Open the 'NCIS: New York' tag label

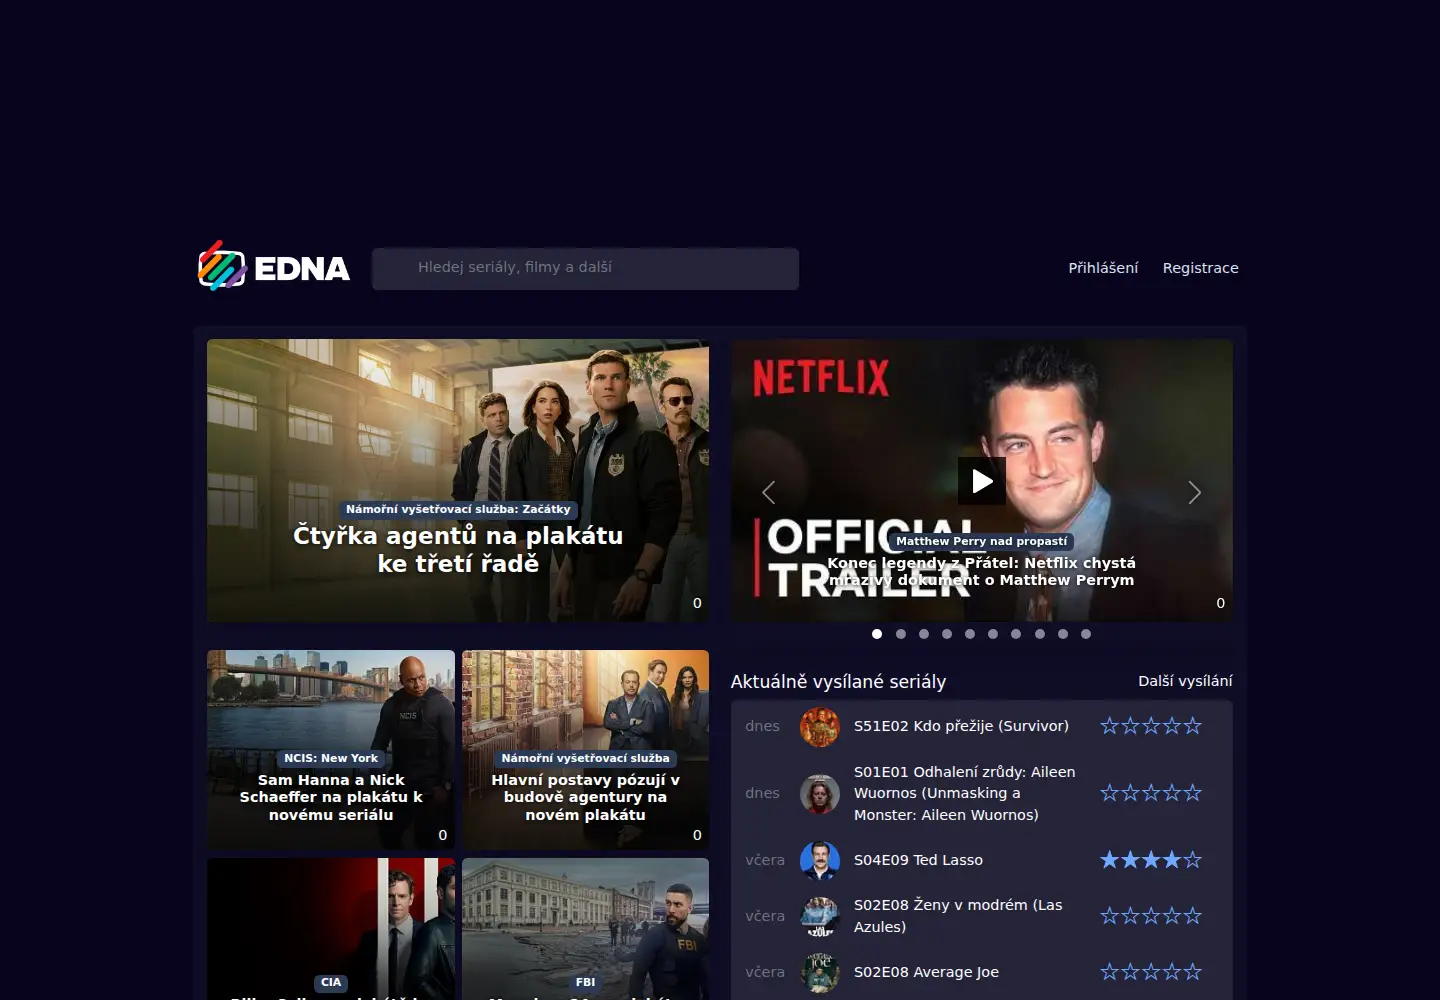tap(331, 758)
